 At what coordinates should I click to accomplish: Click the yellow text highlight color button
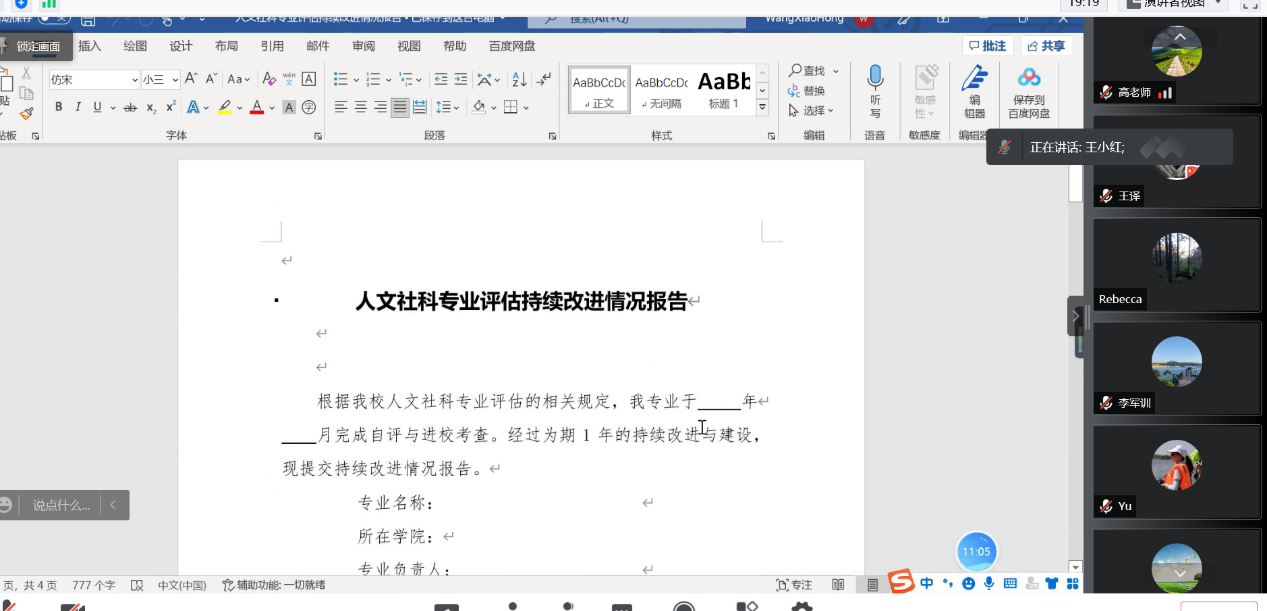225,107
